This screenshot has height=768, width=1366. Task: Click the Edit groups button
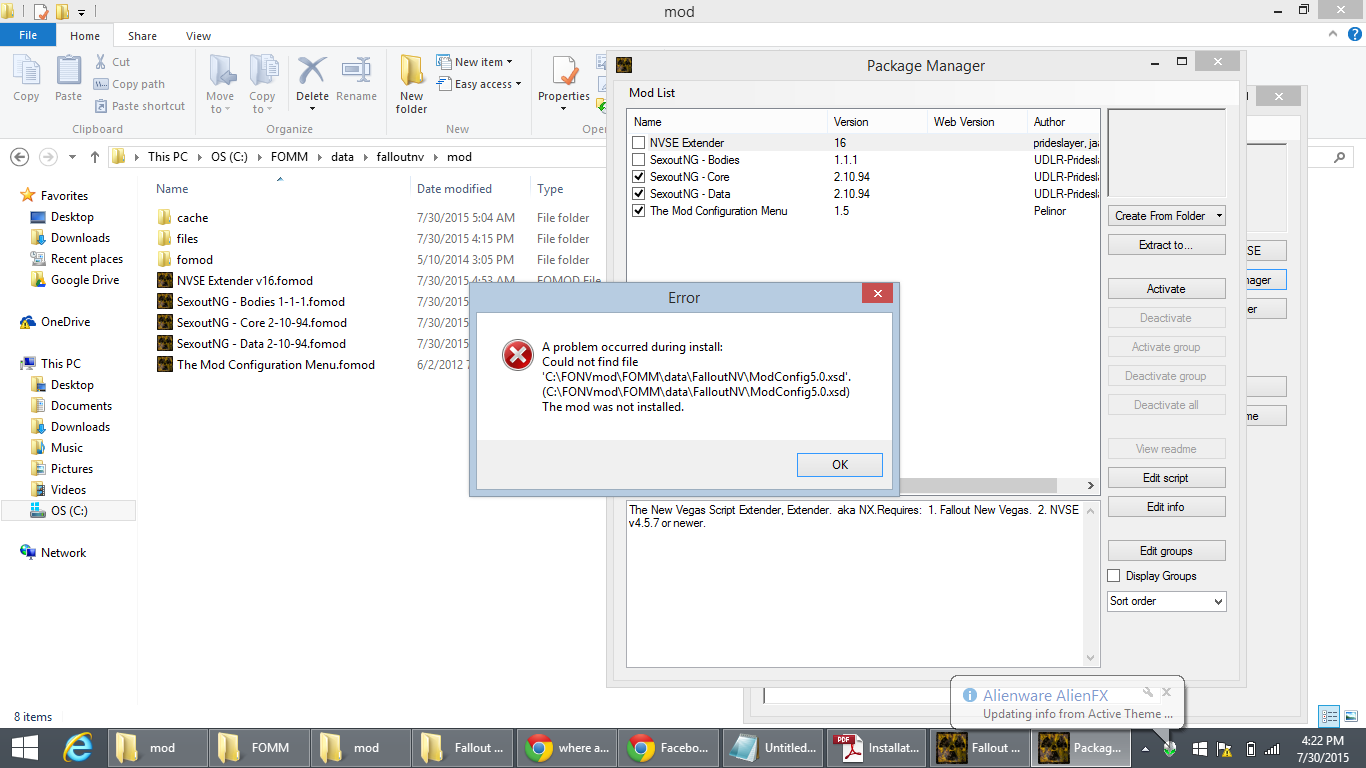[x=1167, y=551]
